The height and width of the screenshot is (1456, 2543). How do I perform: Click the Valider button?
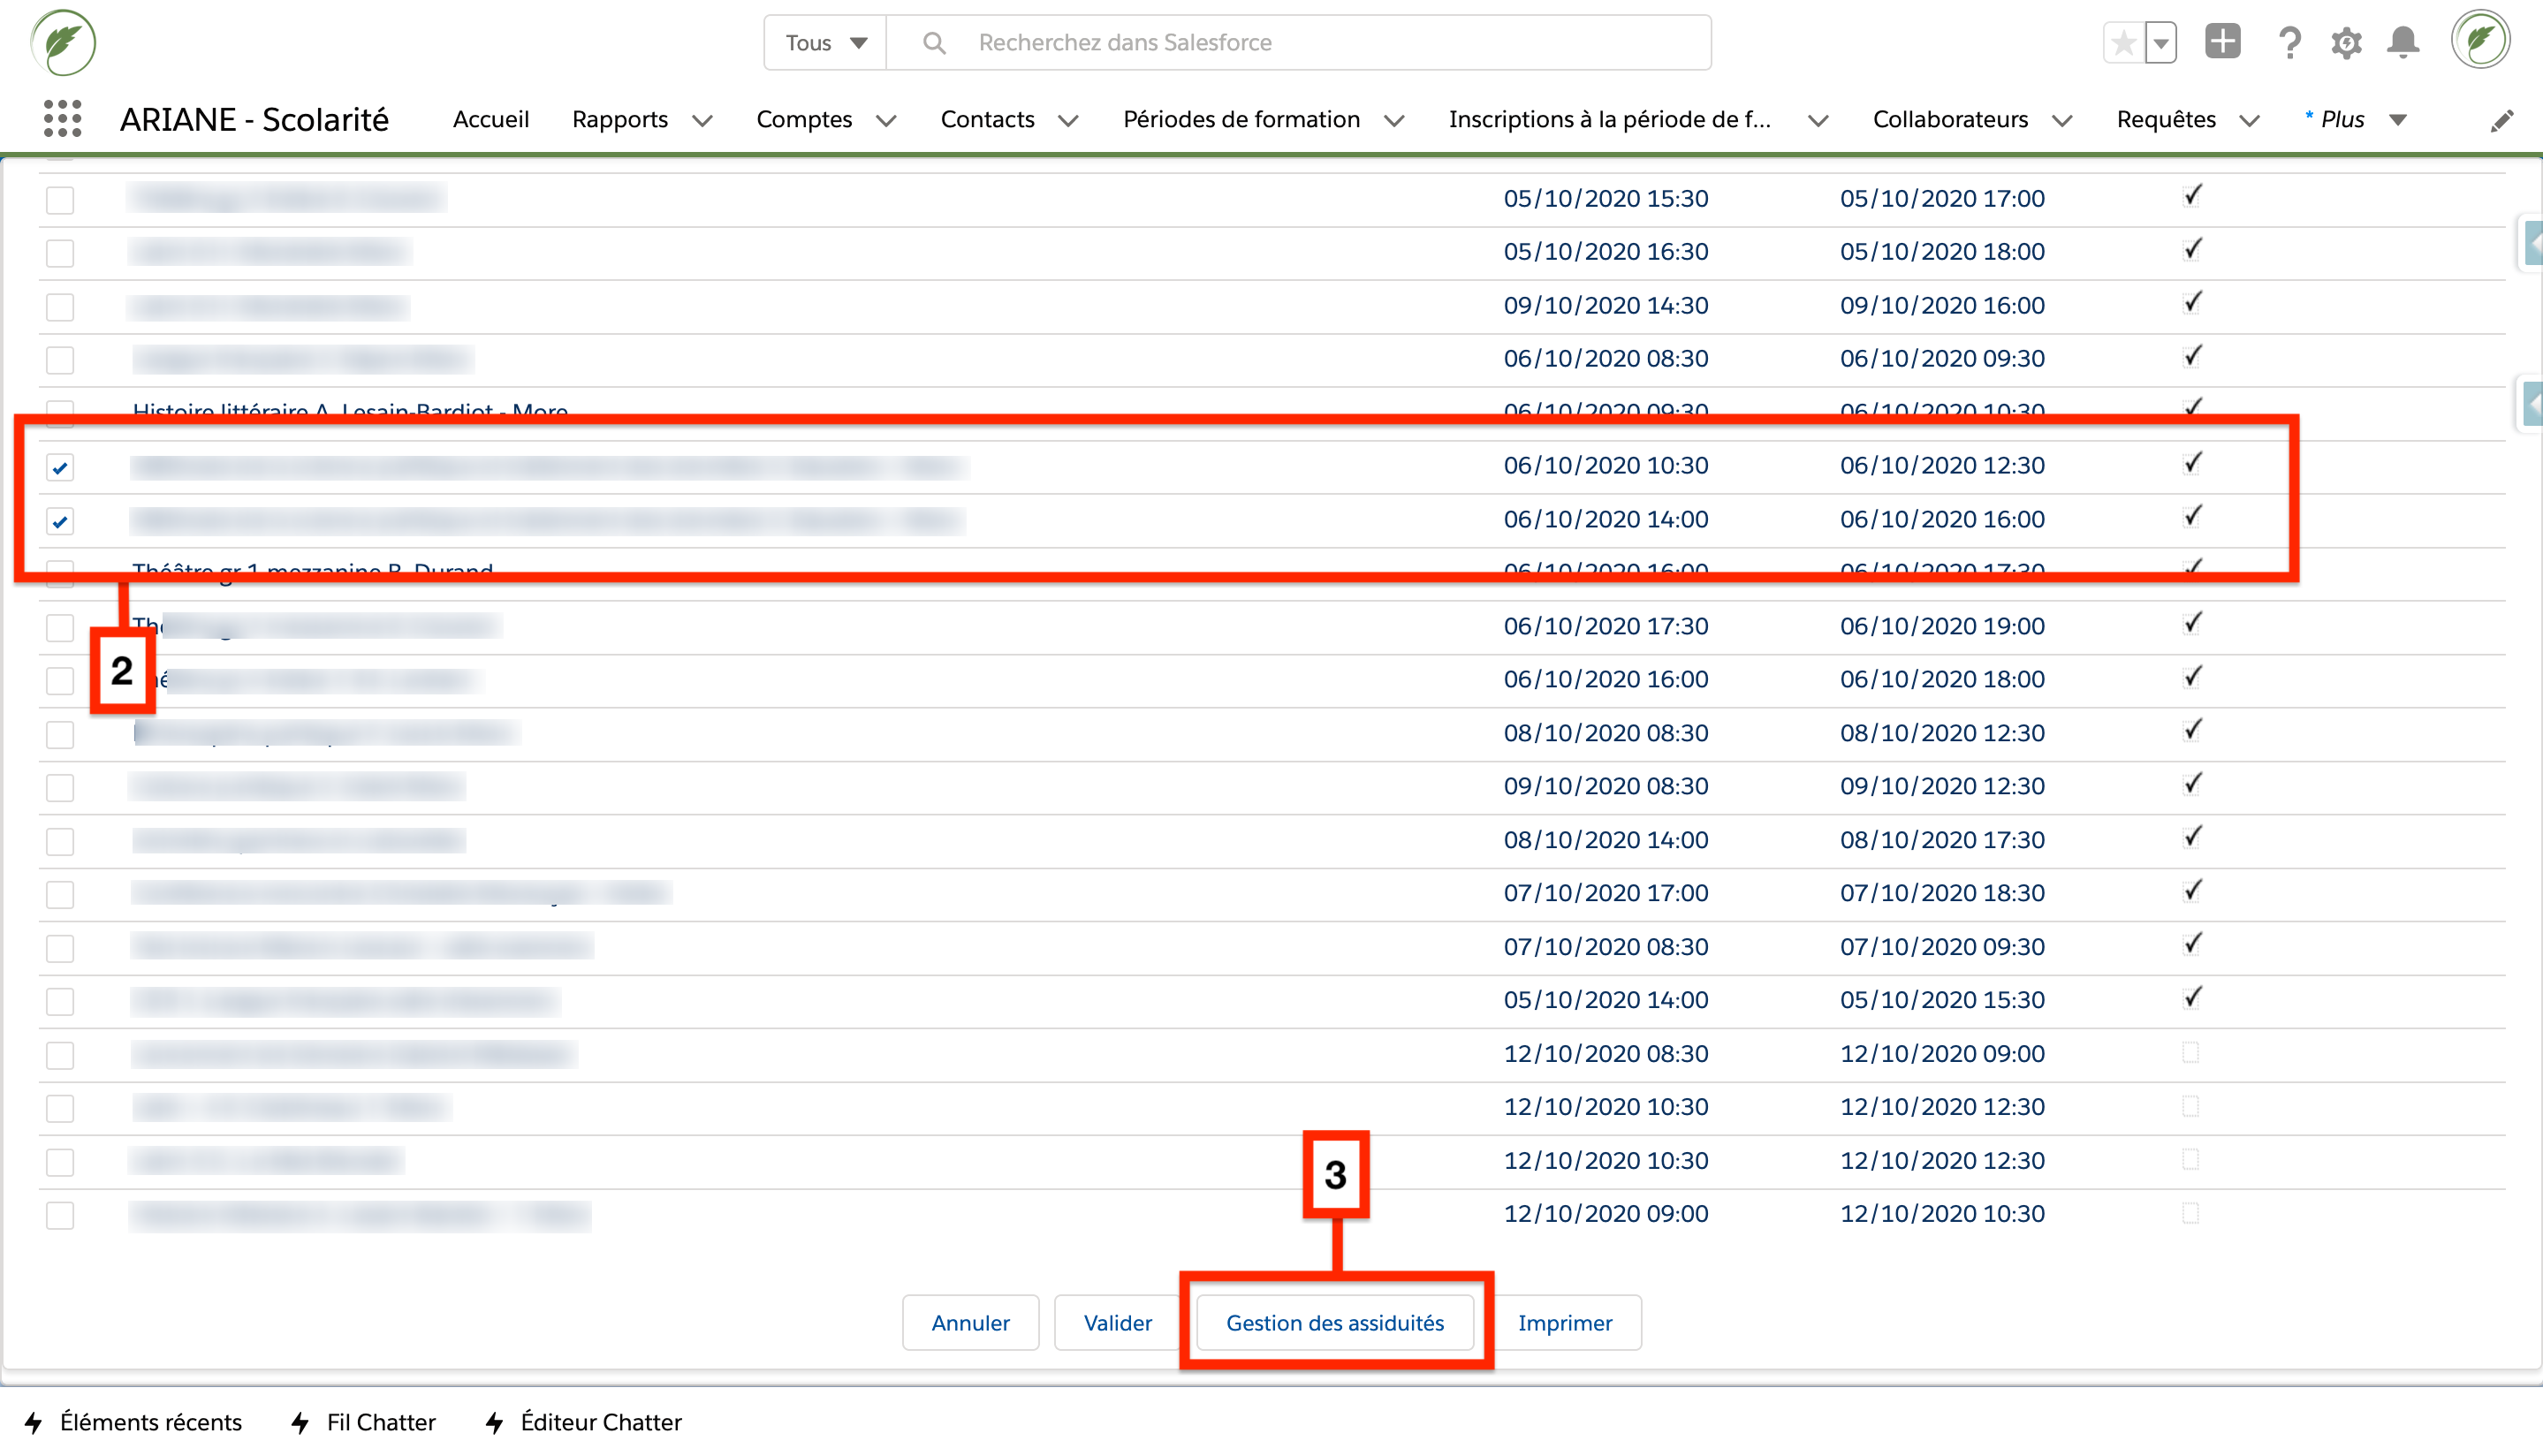(x=1117, y=1323)
